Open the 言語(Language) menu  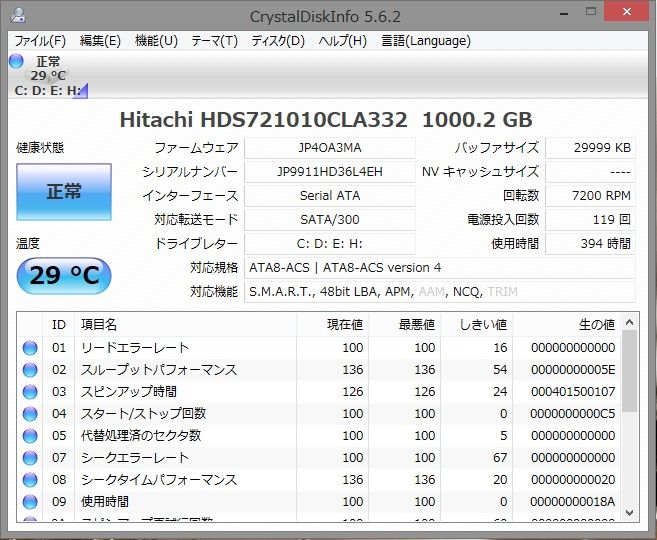(x=426, y=41)
